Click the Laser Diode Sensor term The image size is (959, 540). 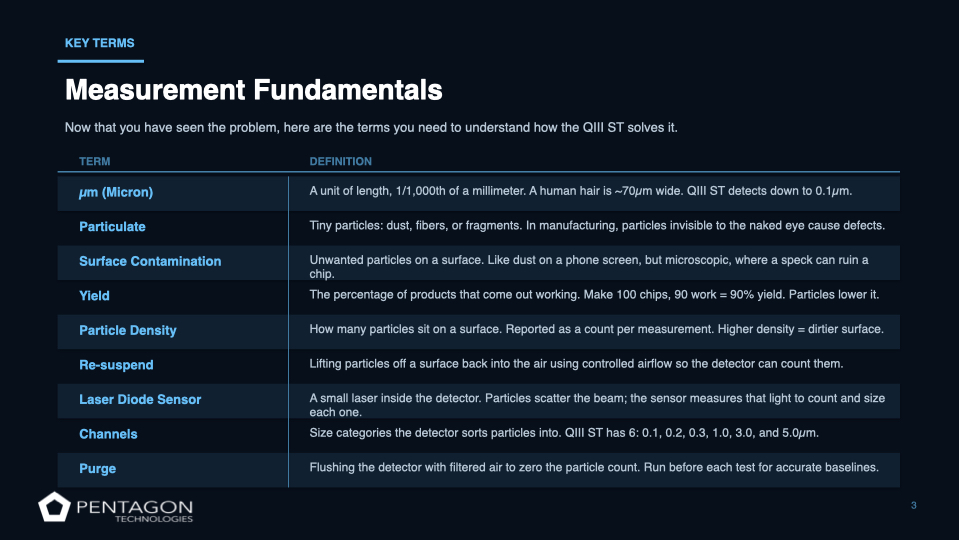click(x=140, y=399)
